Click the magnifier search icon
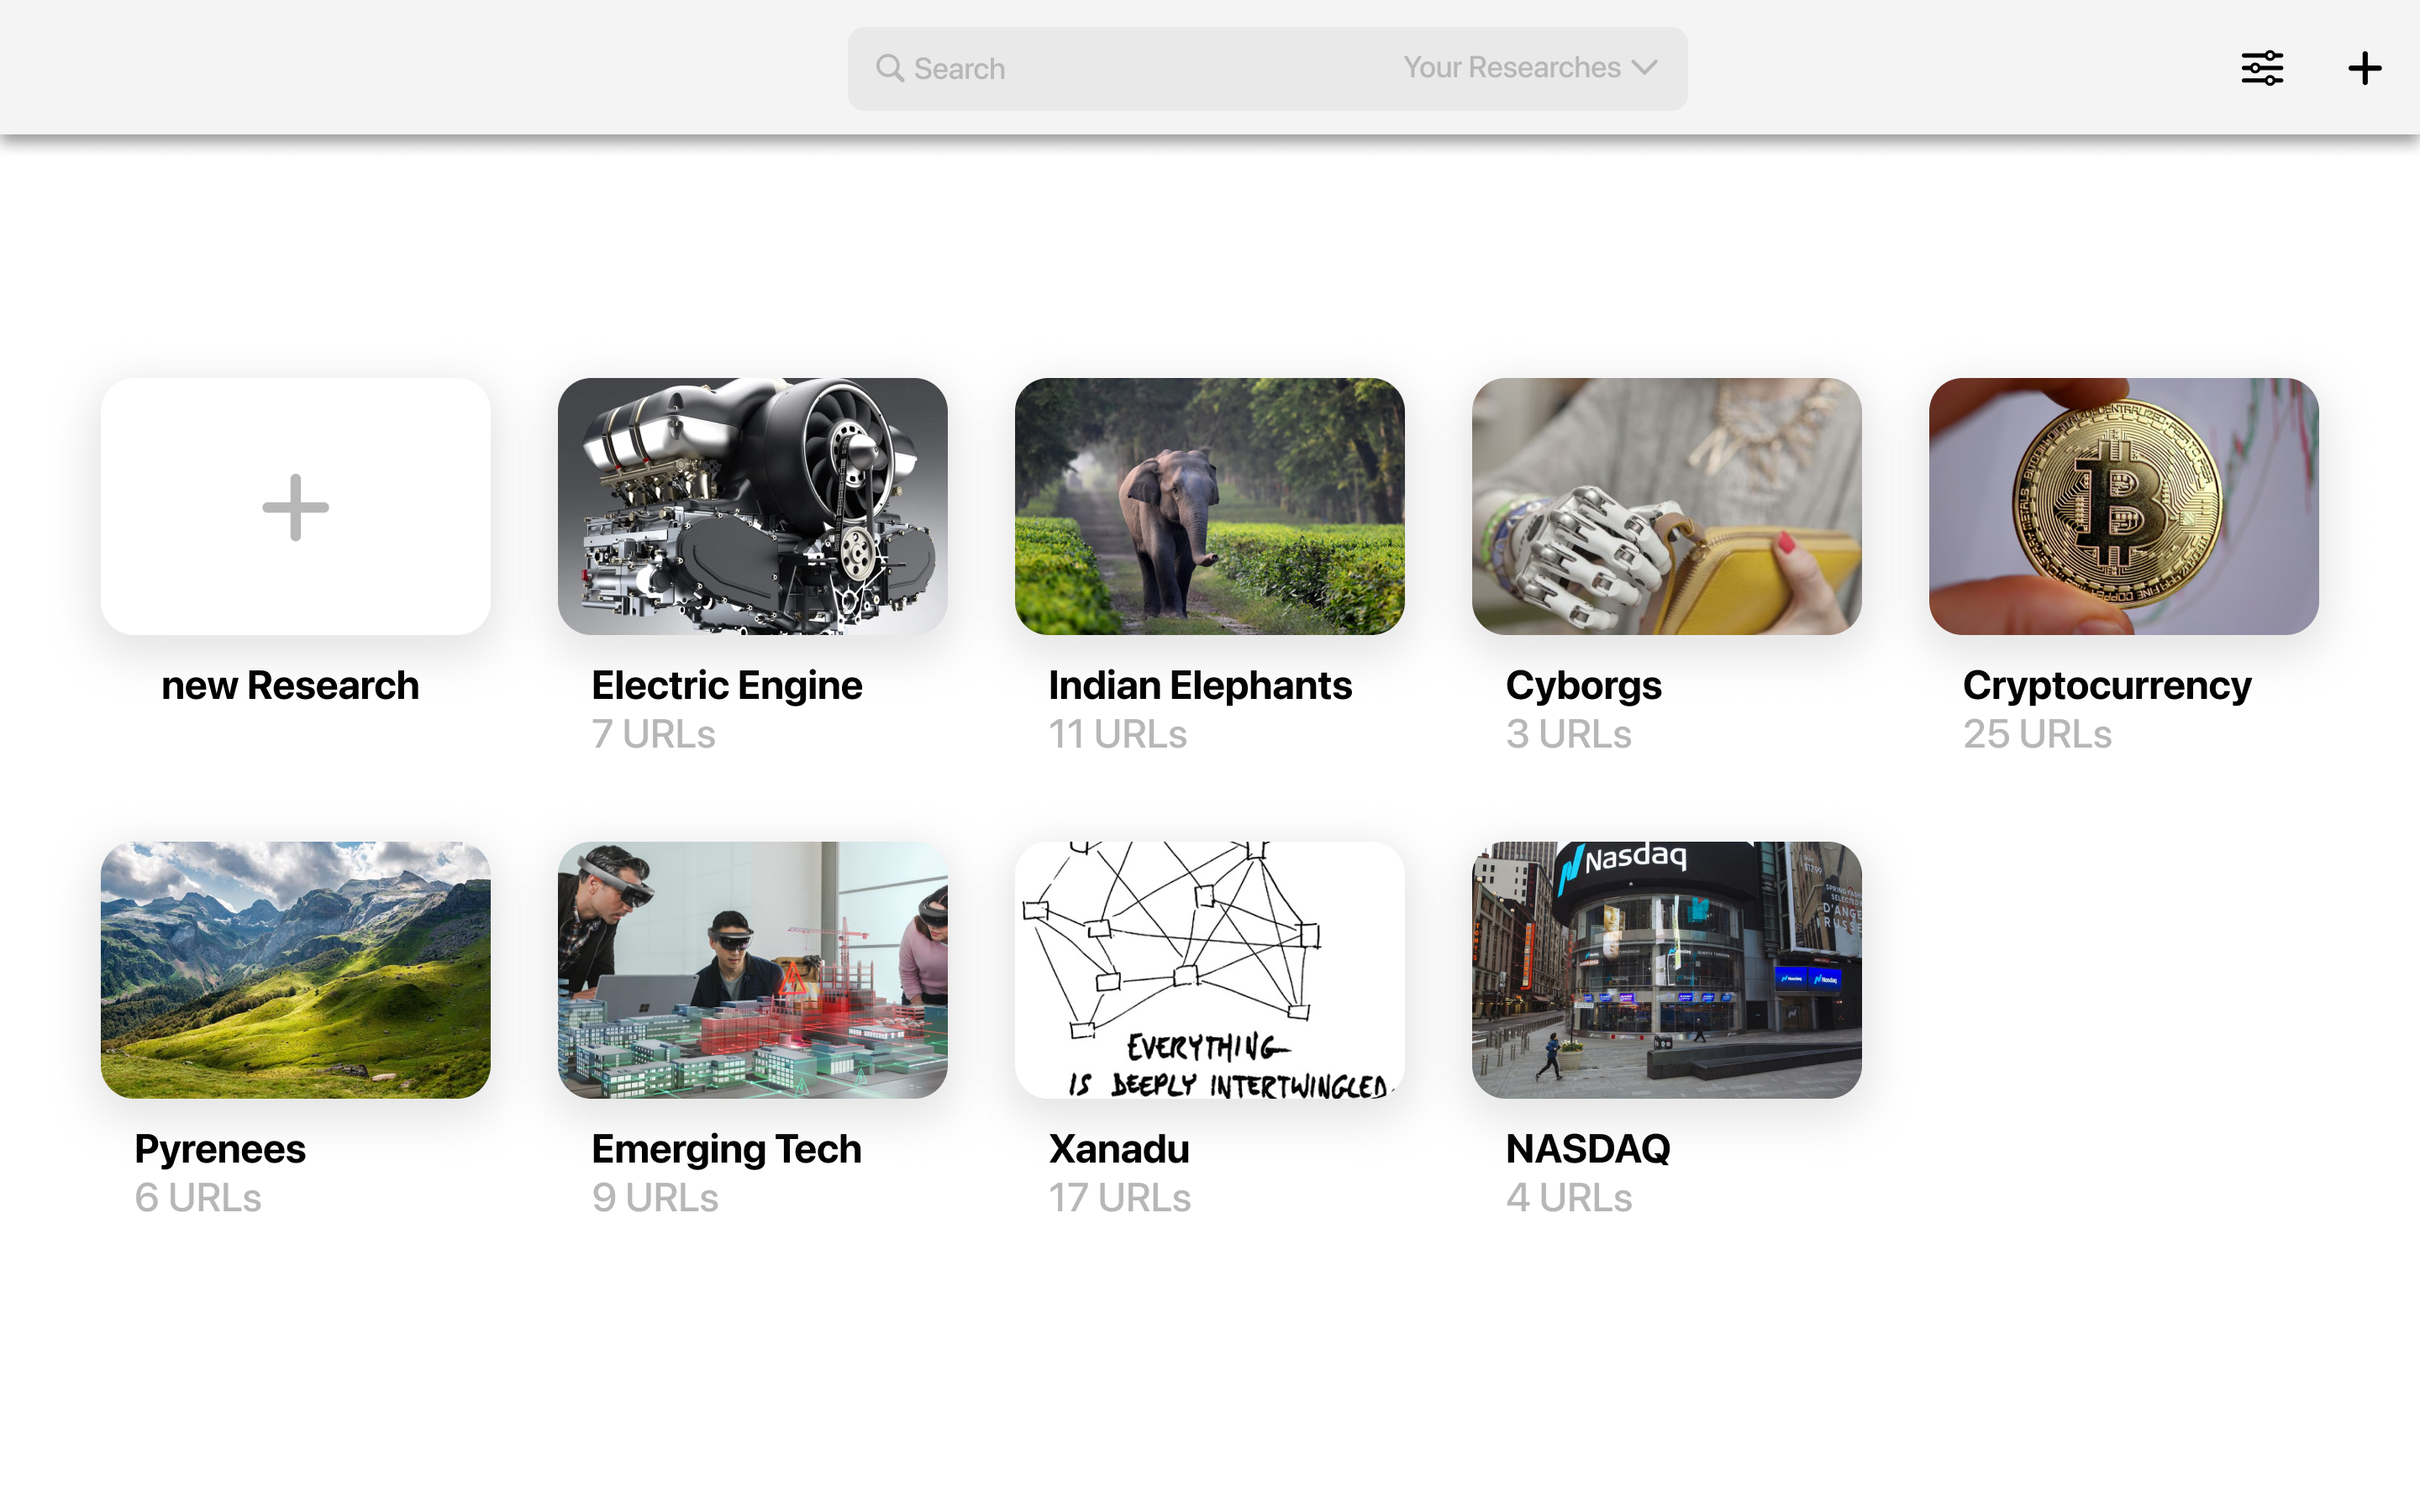 pos(889,68)
